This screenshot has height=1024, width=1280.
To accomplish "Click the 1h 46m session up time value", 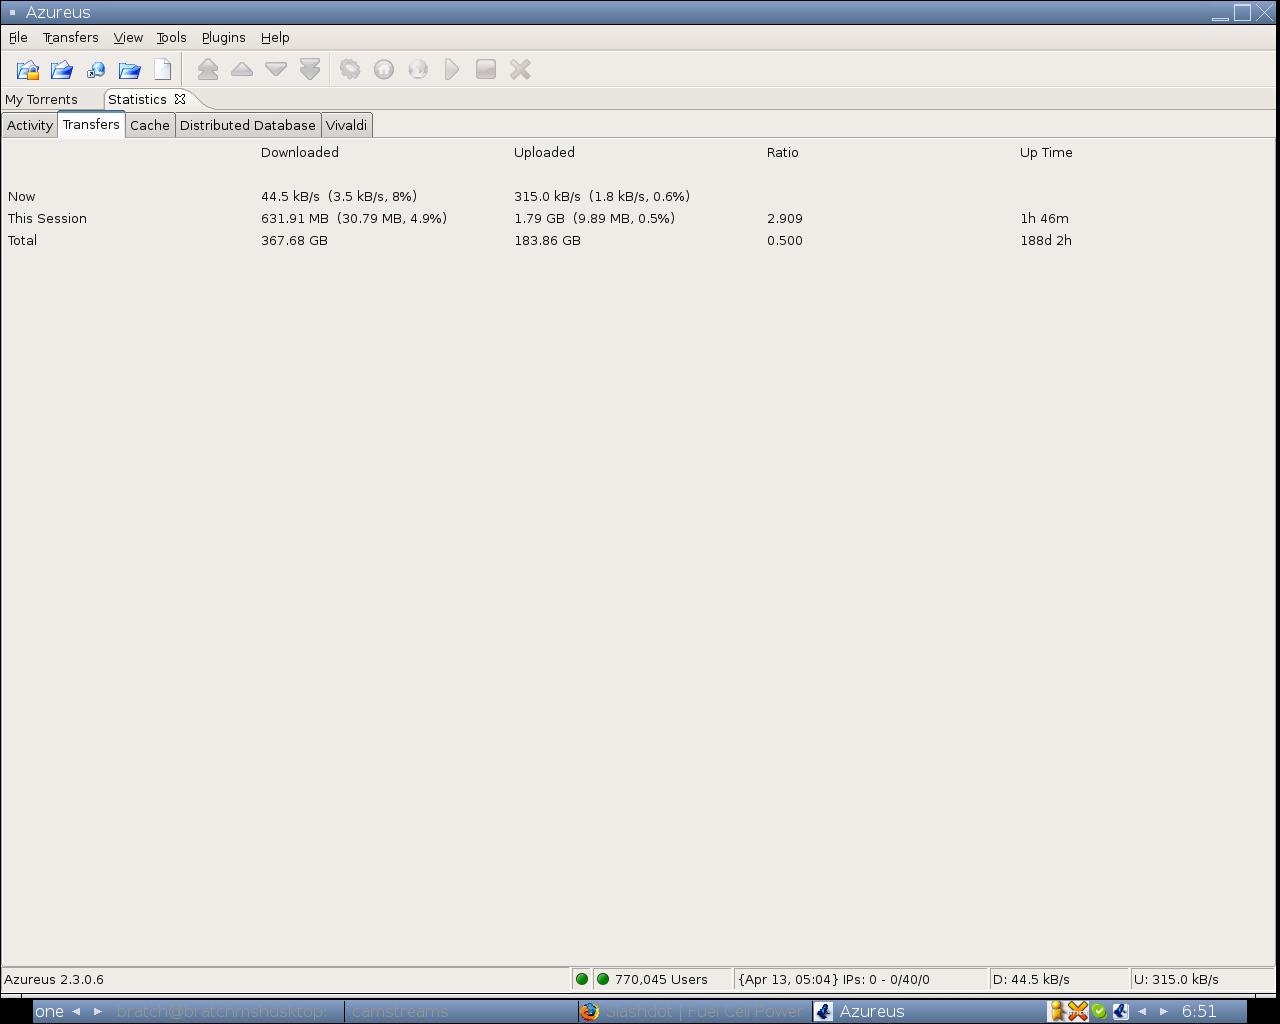I will coord(1044,218).
